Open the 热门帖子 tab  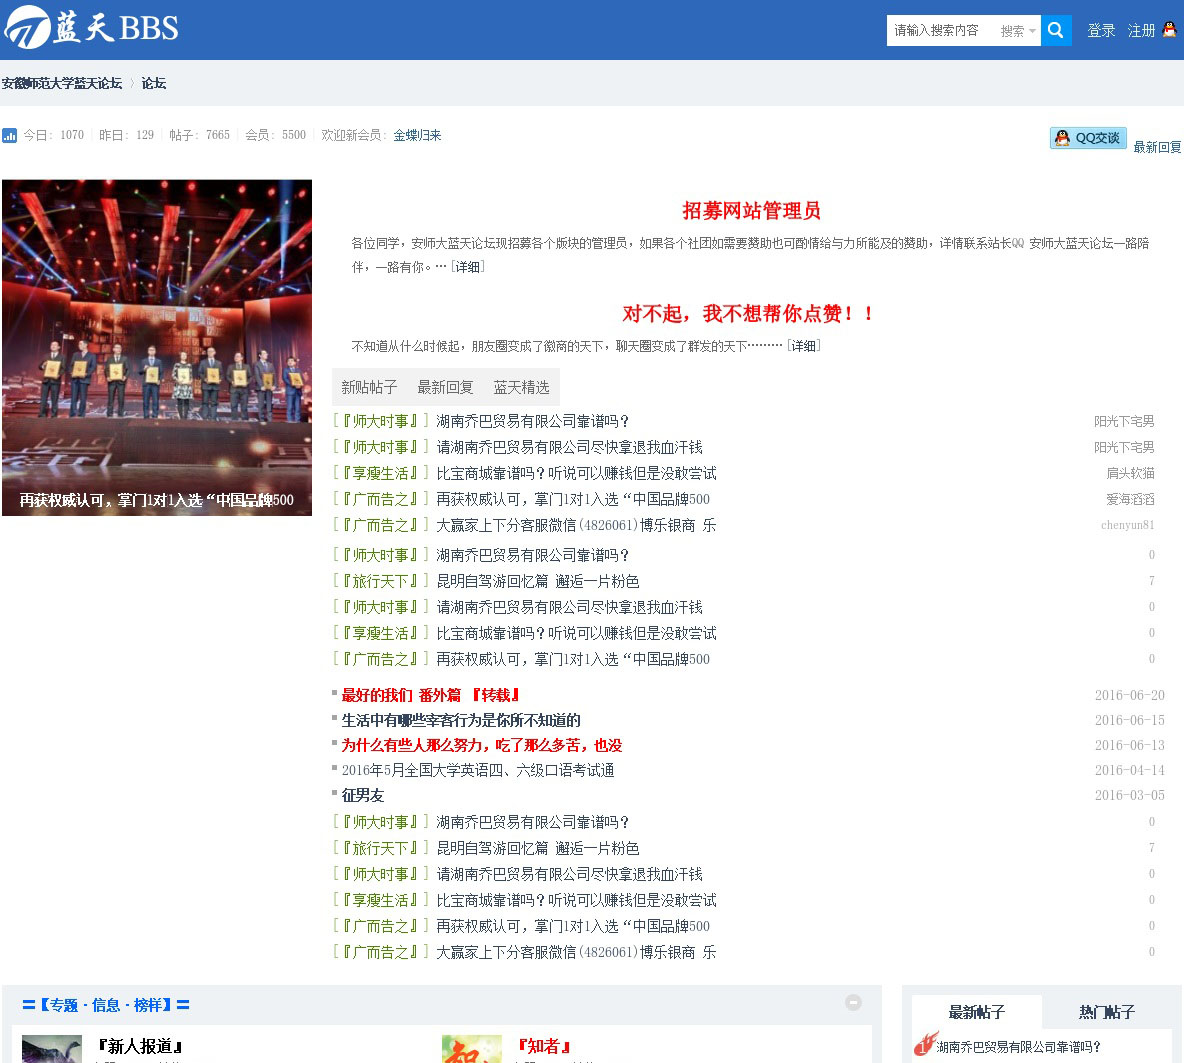[x=1106, y=1012]
